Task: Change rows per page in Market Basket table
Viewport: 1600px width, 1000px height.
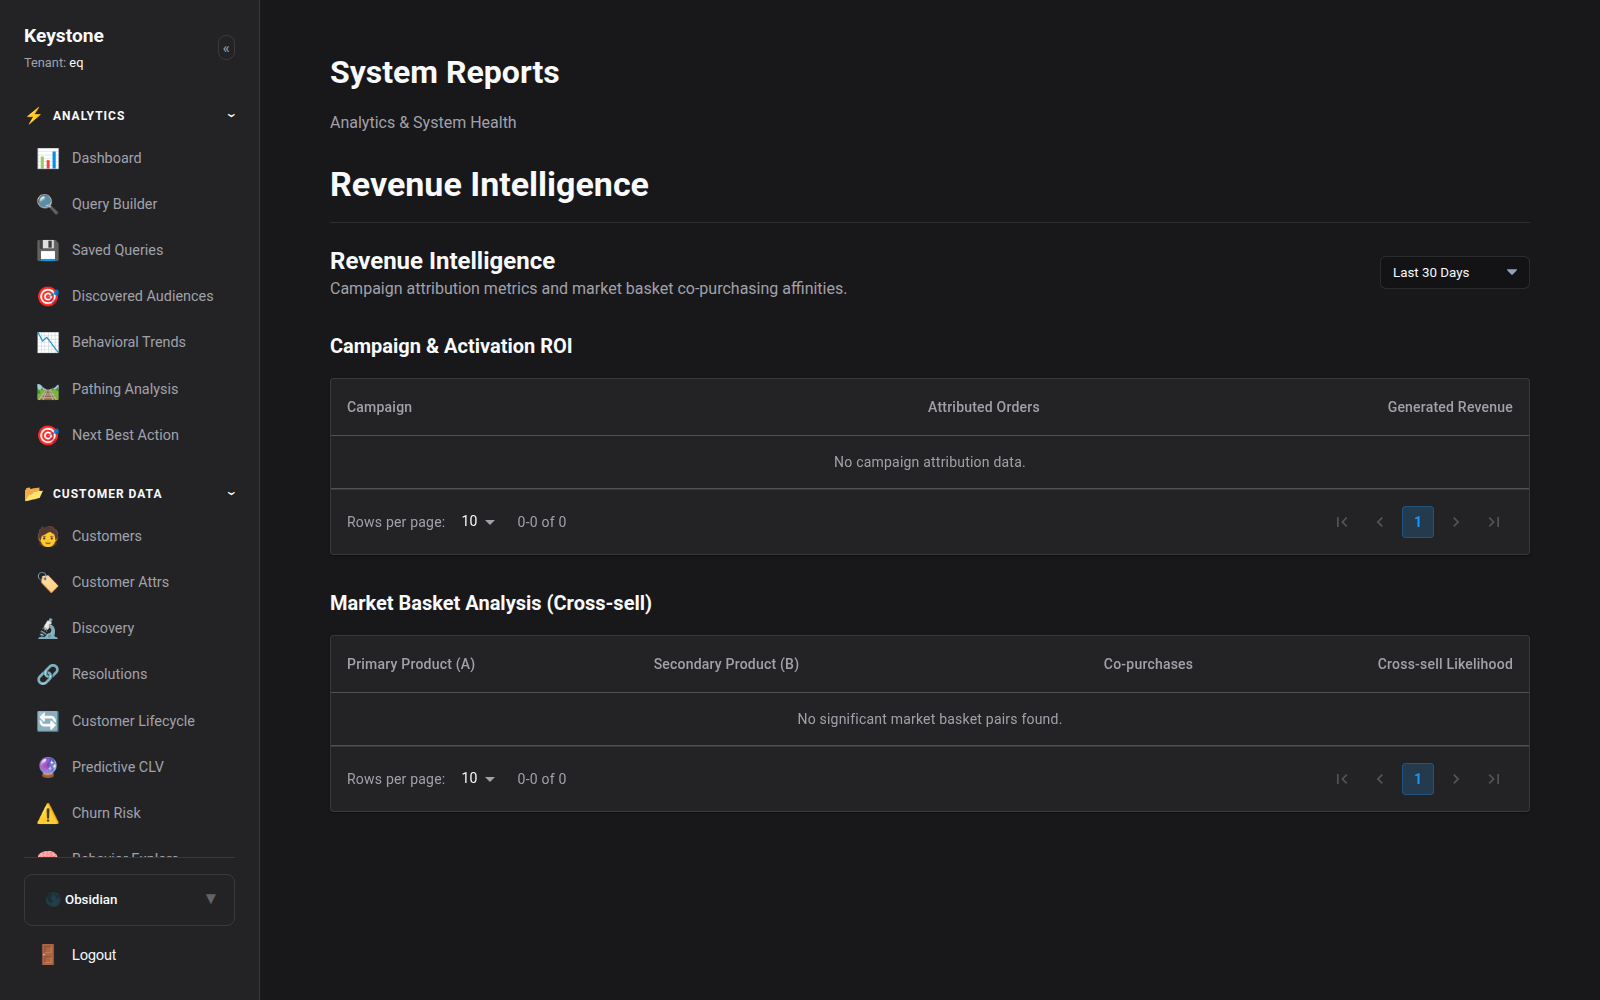Action: click(478, 778)
